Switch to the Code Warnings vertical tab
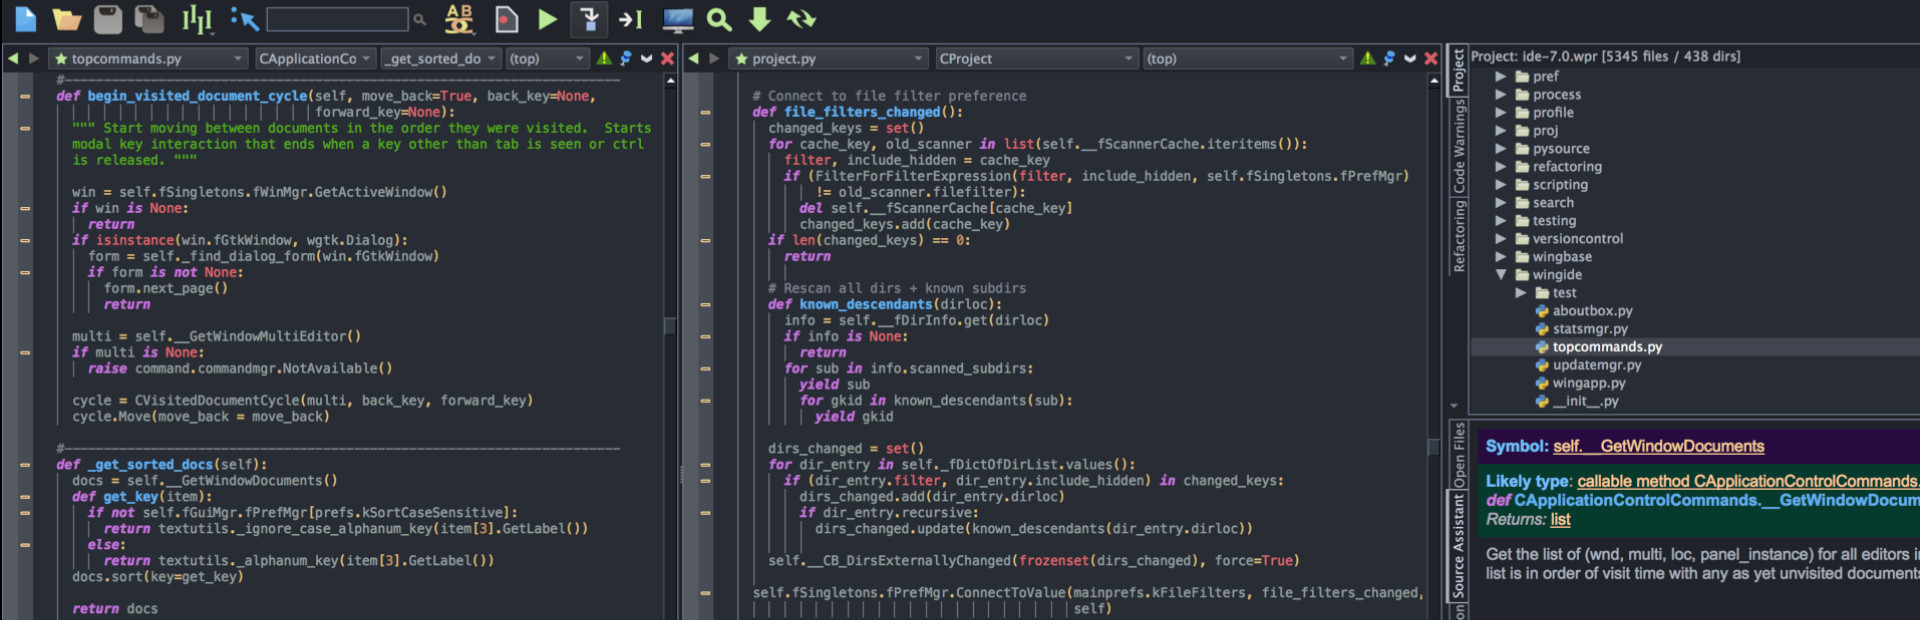 tap(1458, 146)
